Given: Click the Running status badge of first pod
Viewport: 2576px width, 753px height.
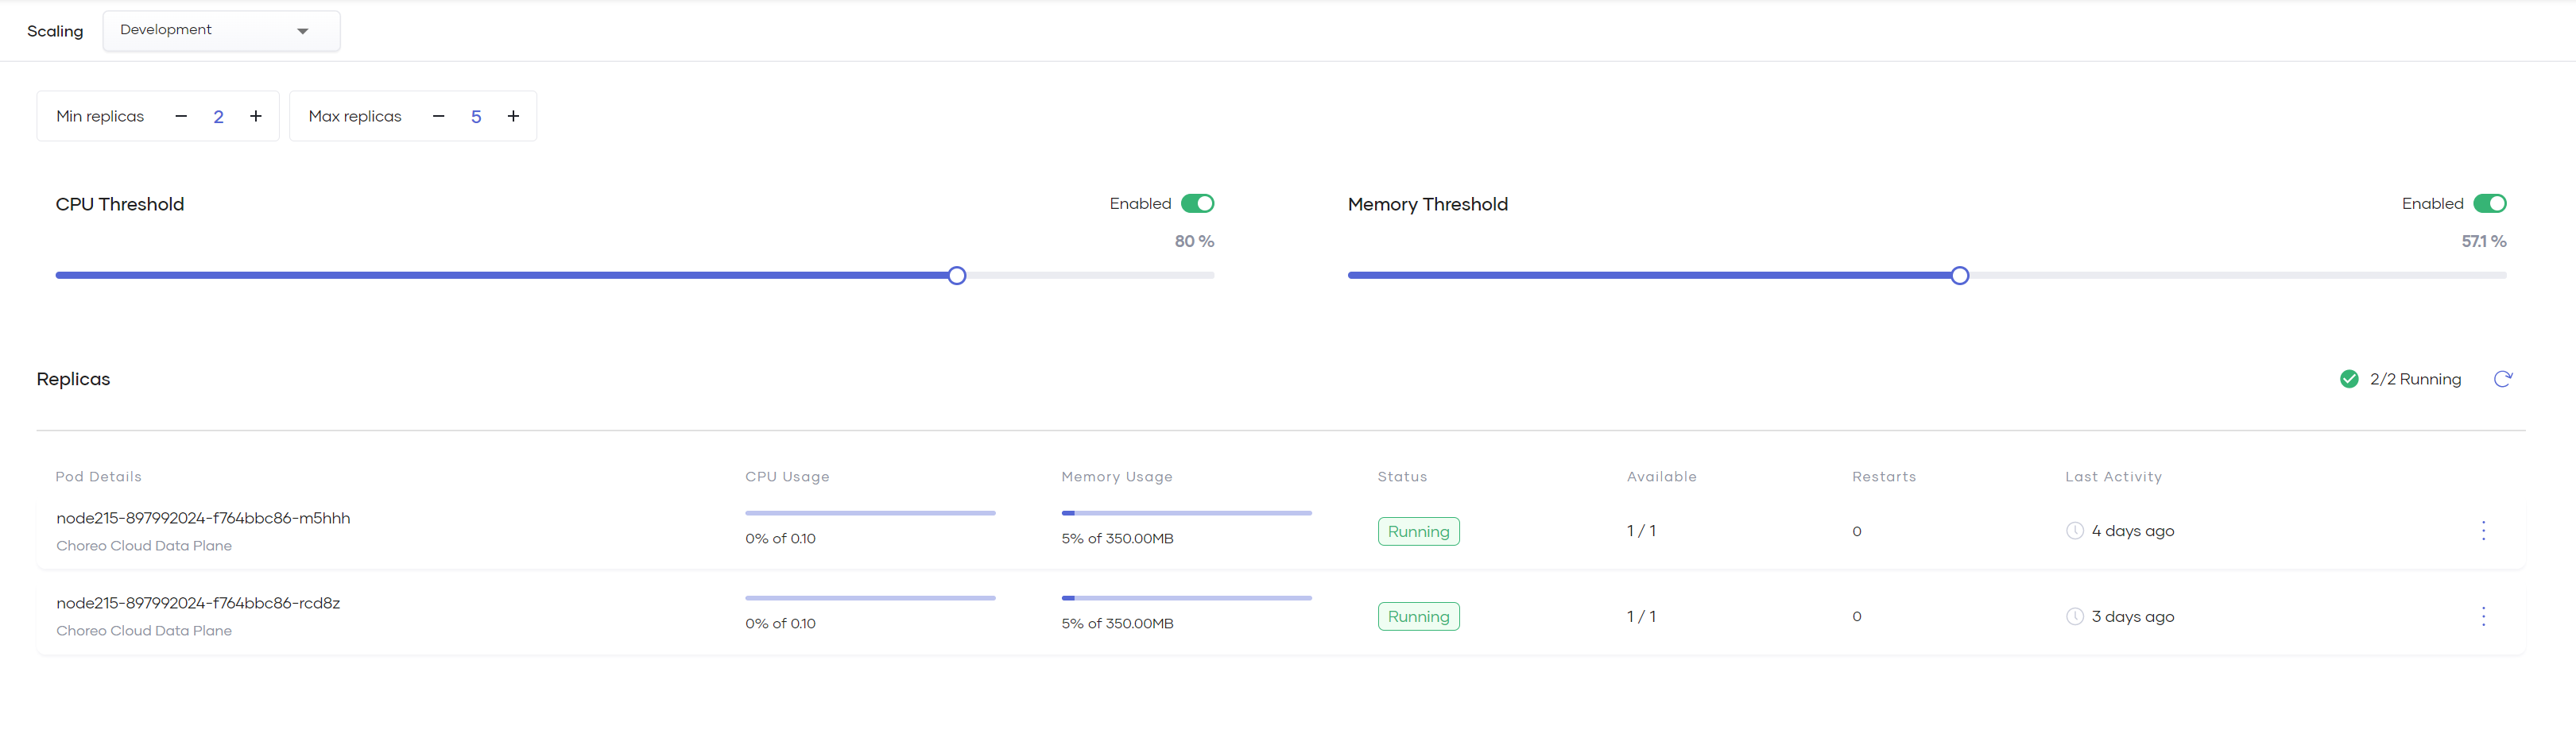Looking at the screenshot, I should coord(1418,531).
